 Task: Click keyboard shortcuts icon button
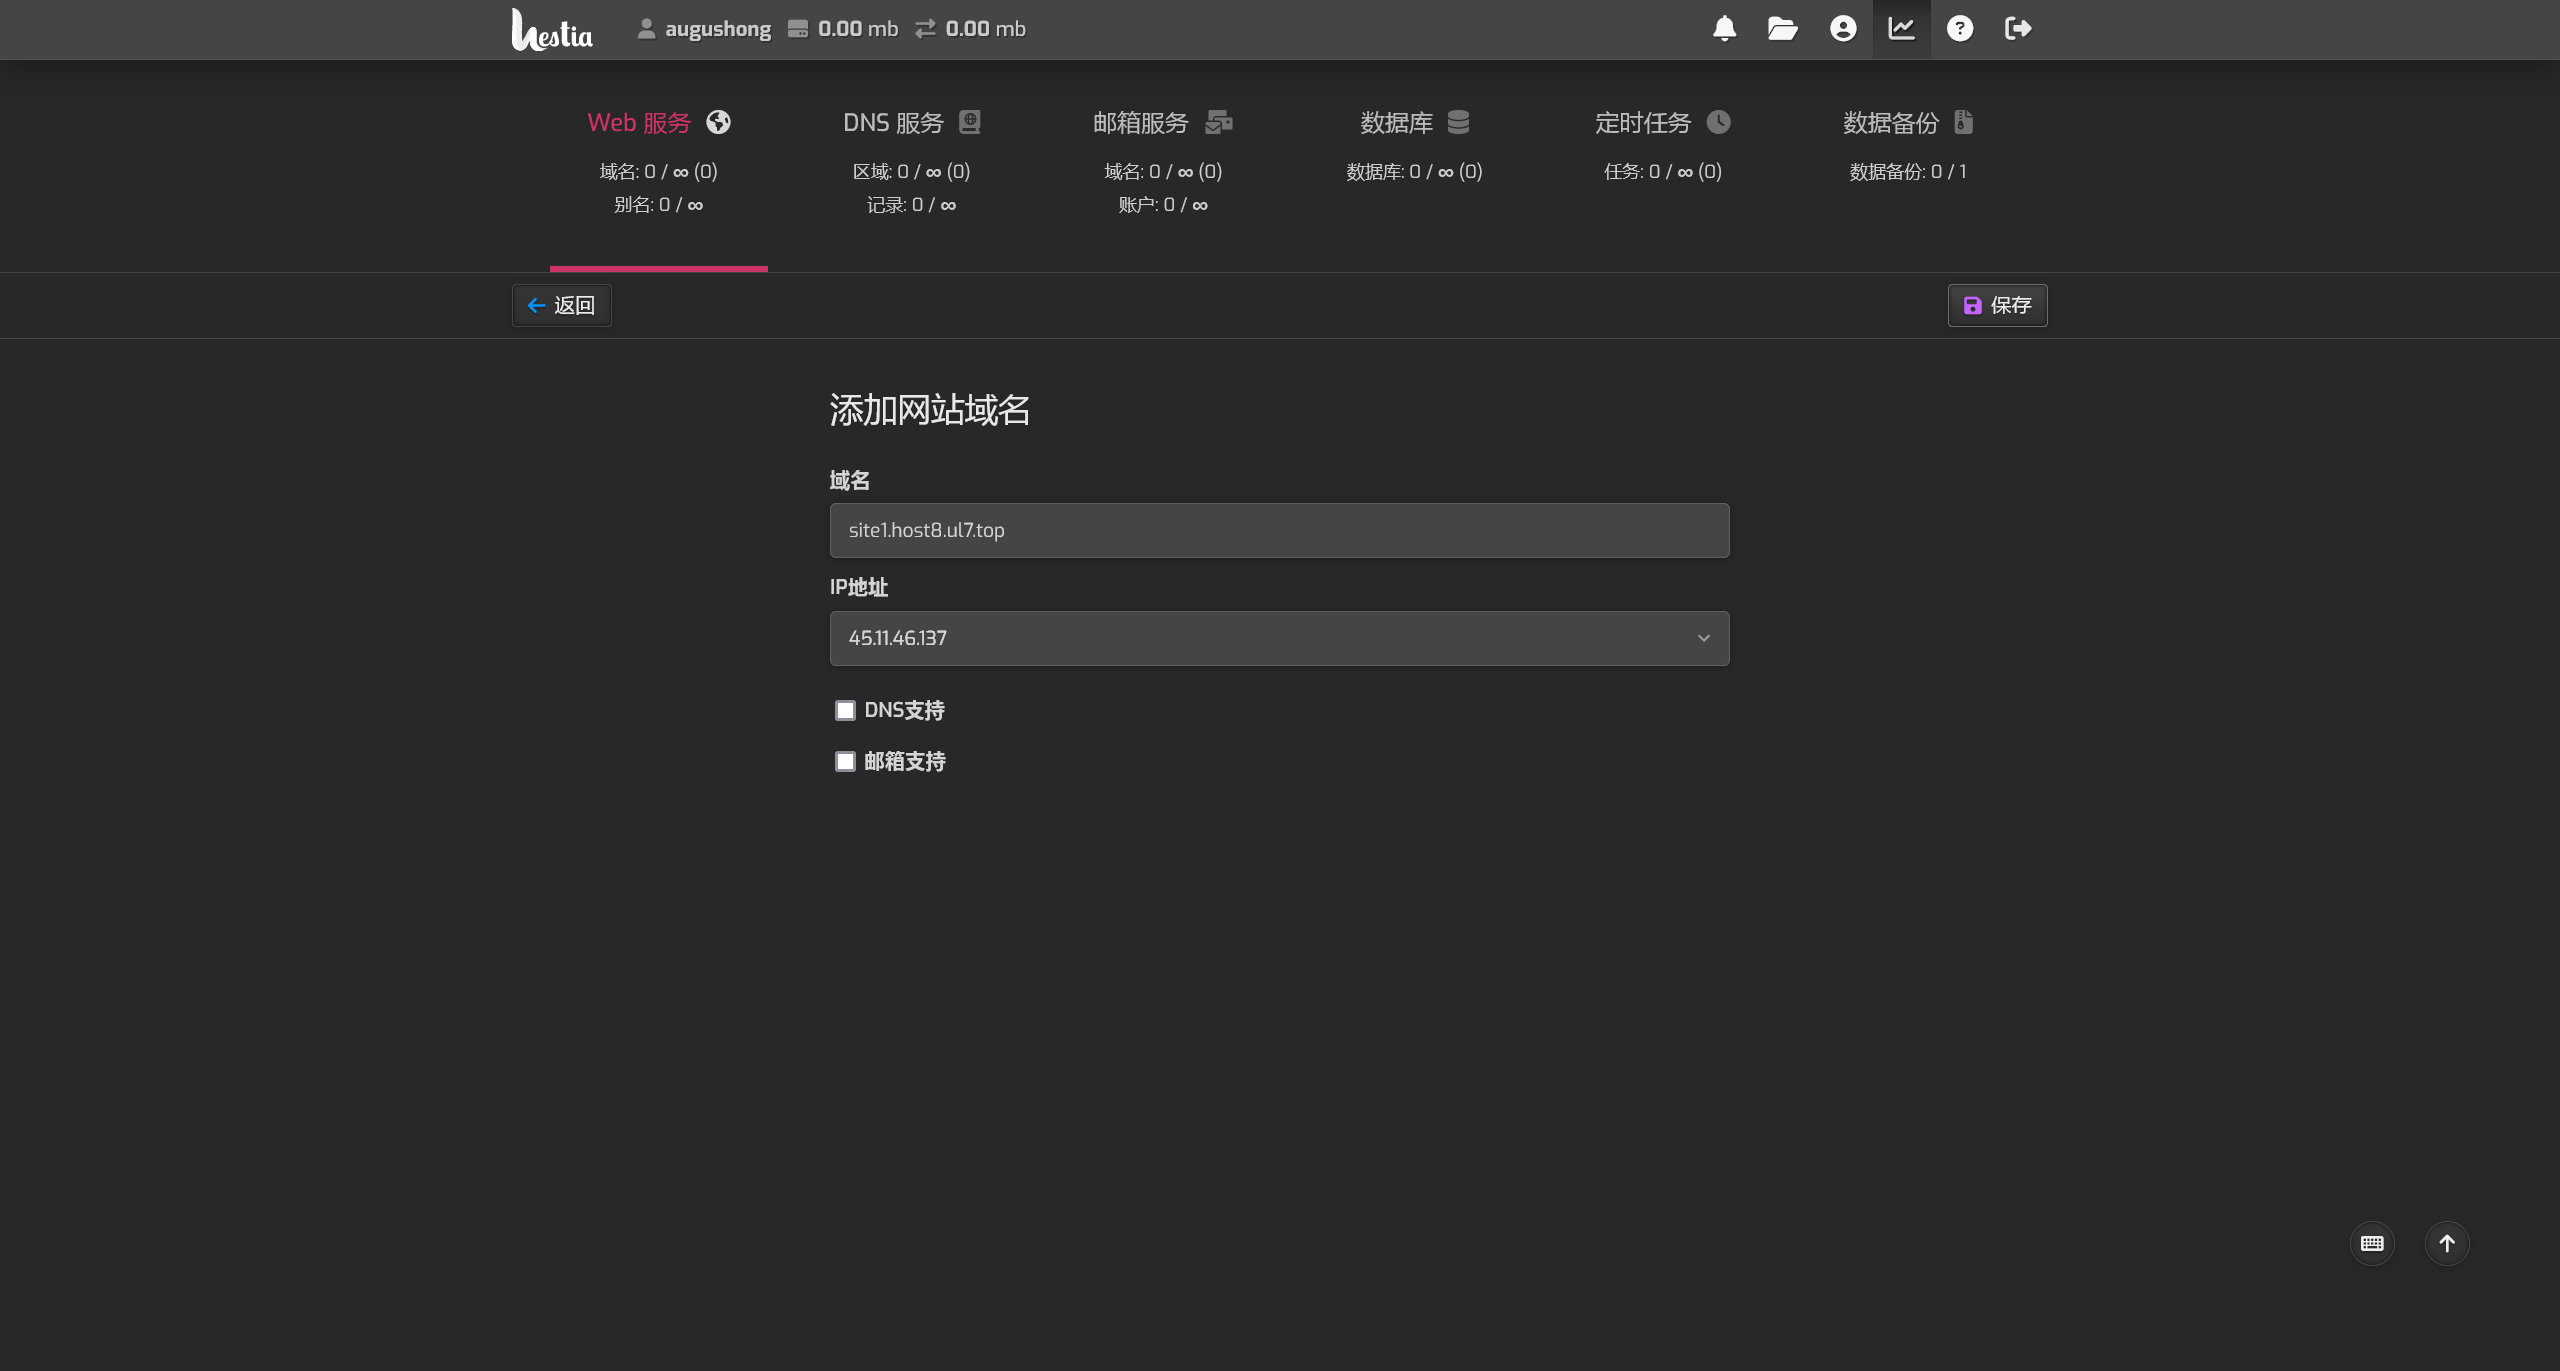pos(2372,1243)
